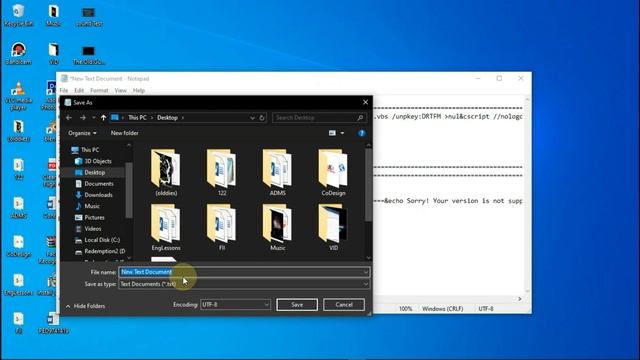This screenshot has width=640, height=360.
Task: Click Notepad horizontal scrollbar right arrow
Action: pyautogui.click(x=520, y=299)
